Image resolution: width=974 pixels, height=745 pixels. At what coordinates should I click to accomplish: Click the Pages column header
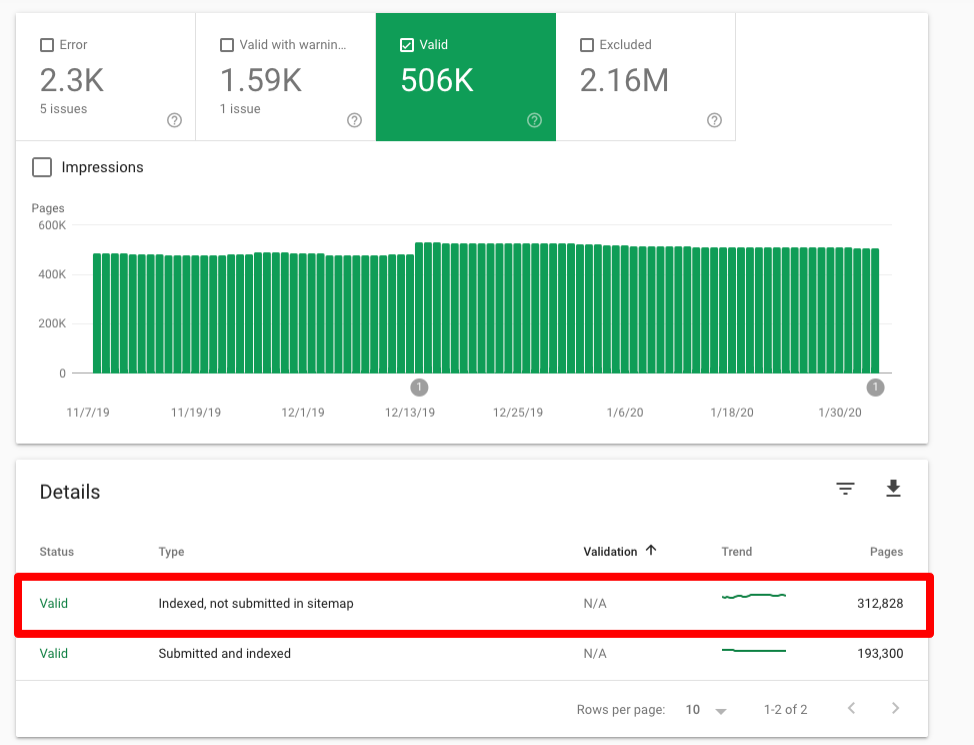pyautogui.click(x=886, y=552)
